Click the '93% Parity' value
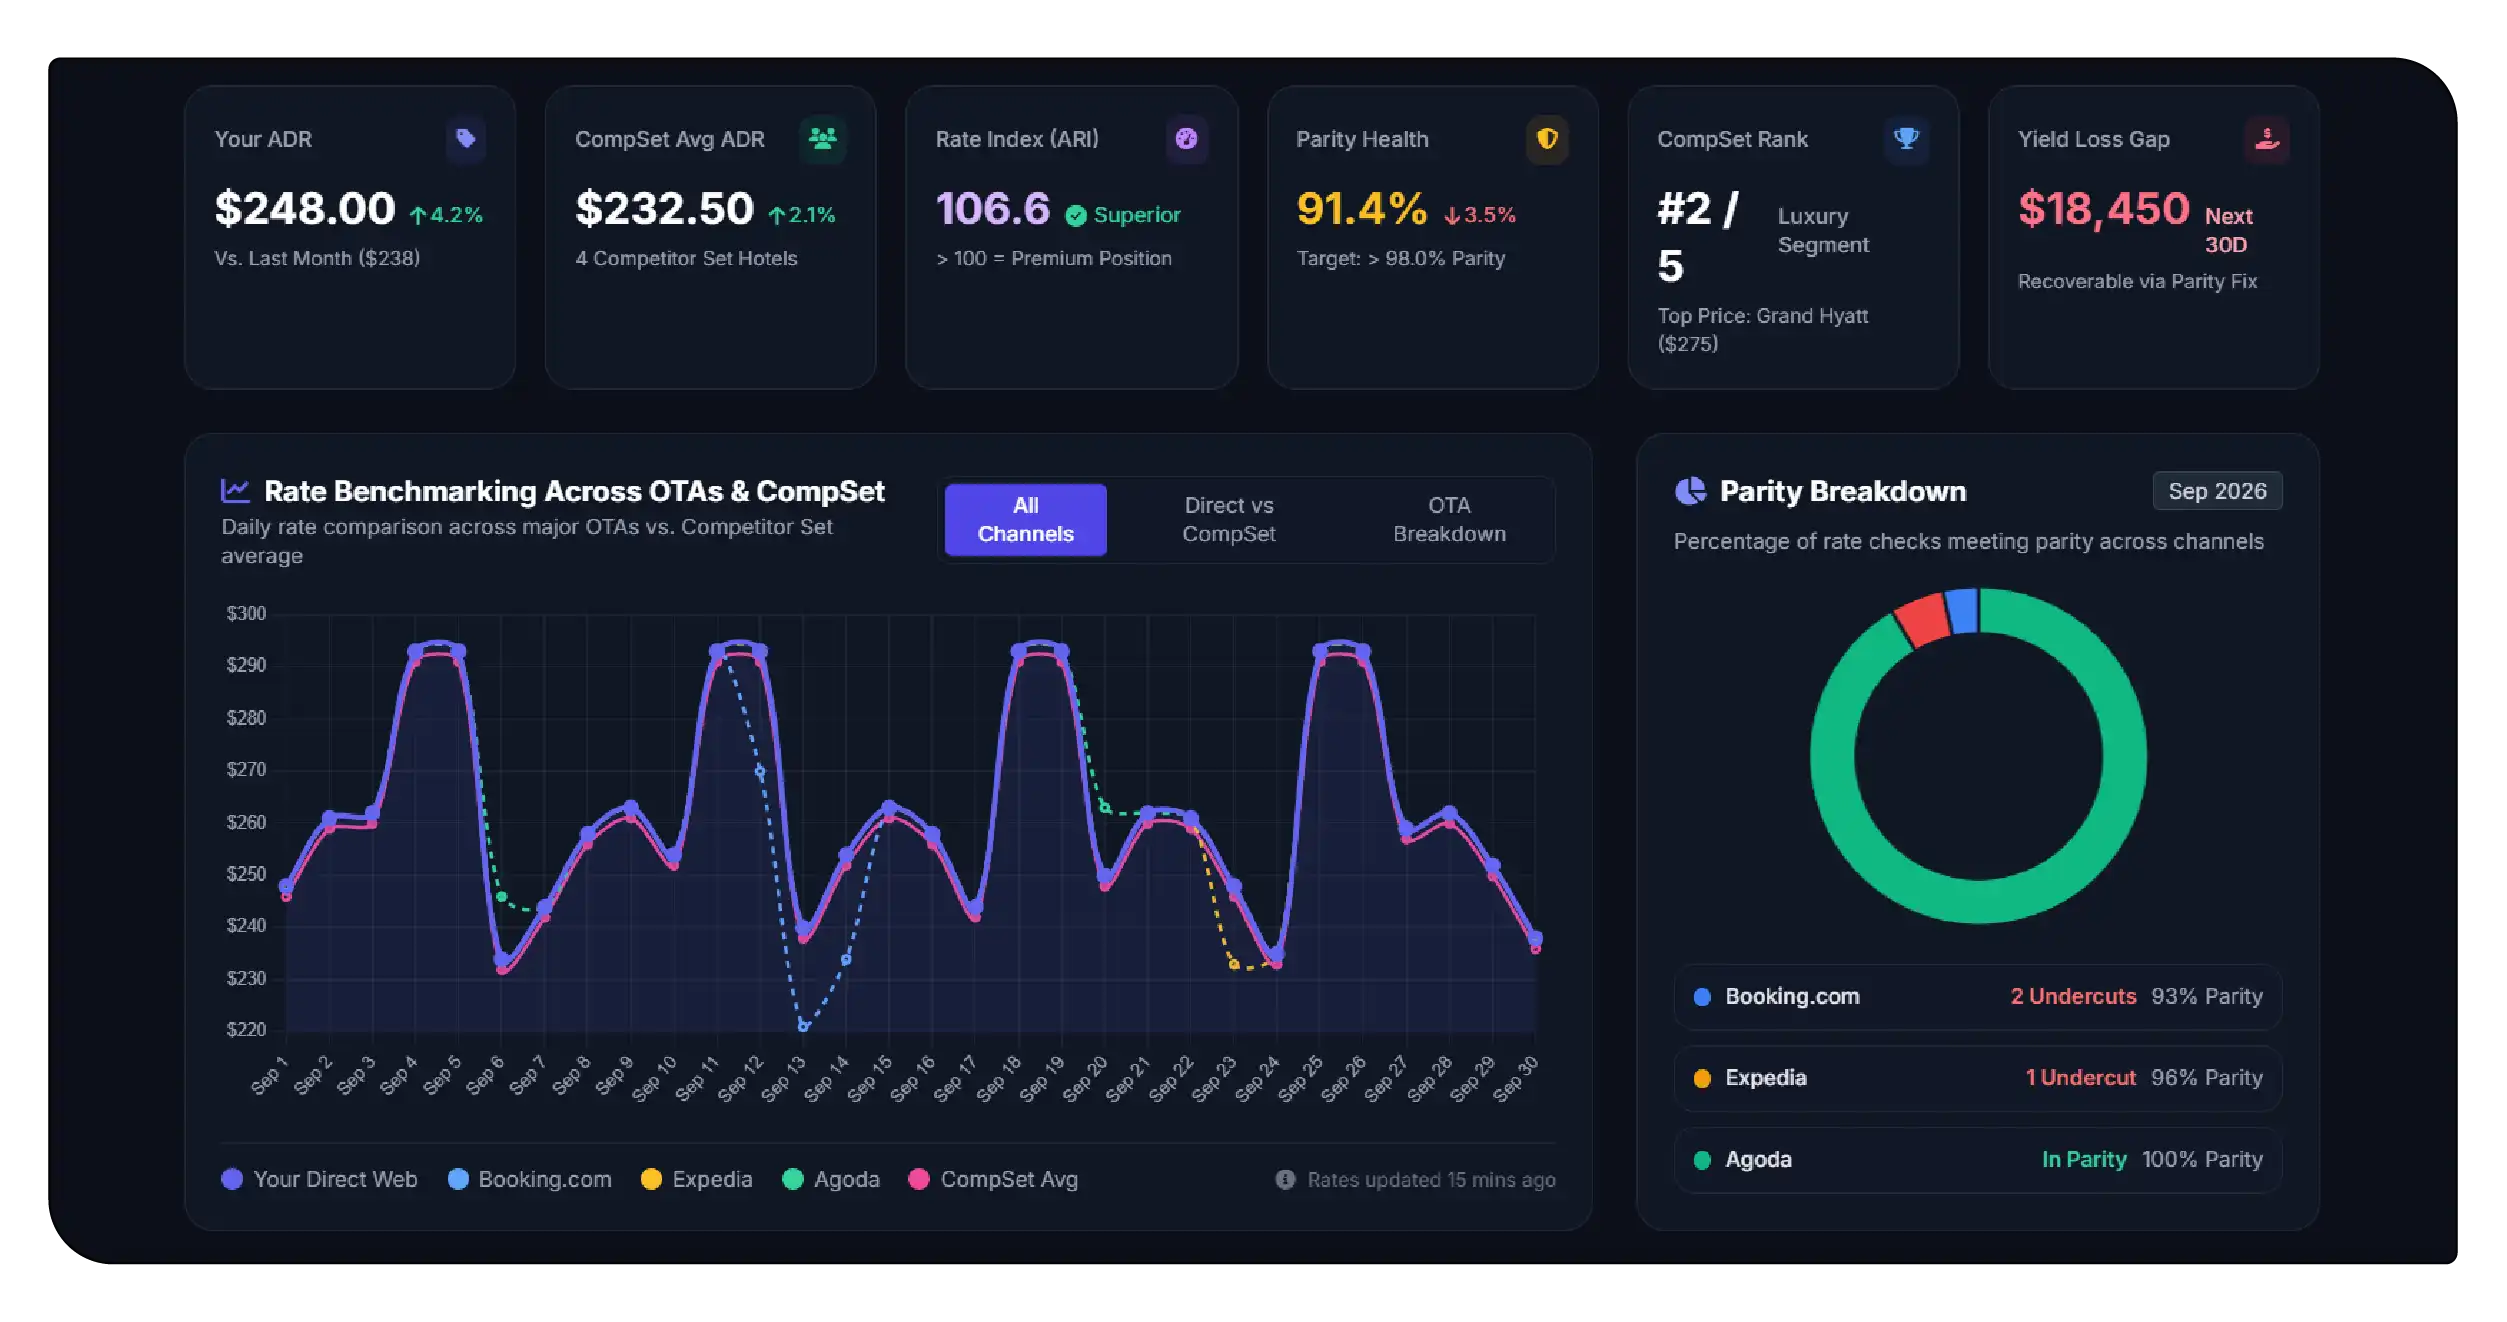The width and height of the screenshot is (2507, 1322). pos(2207,997)
